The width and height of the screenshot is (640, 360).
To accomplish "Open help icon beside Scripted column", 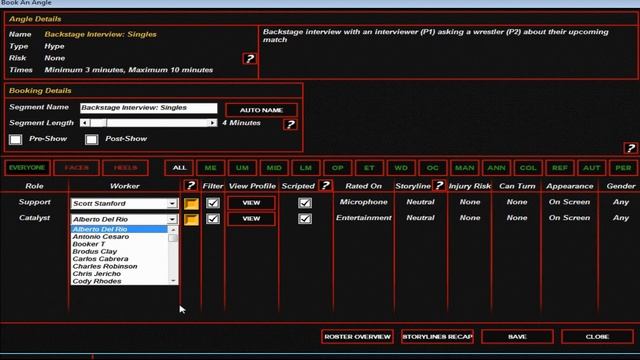I will 325,186.
